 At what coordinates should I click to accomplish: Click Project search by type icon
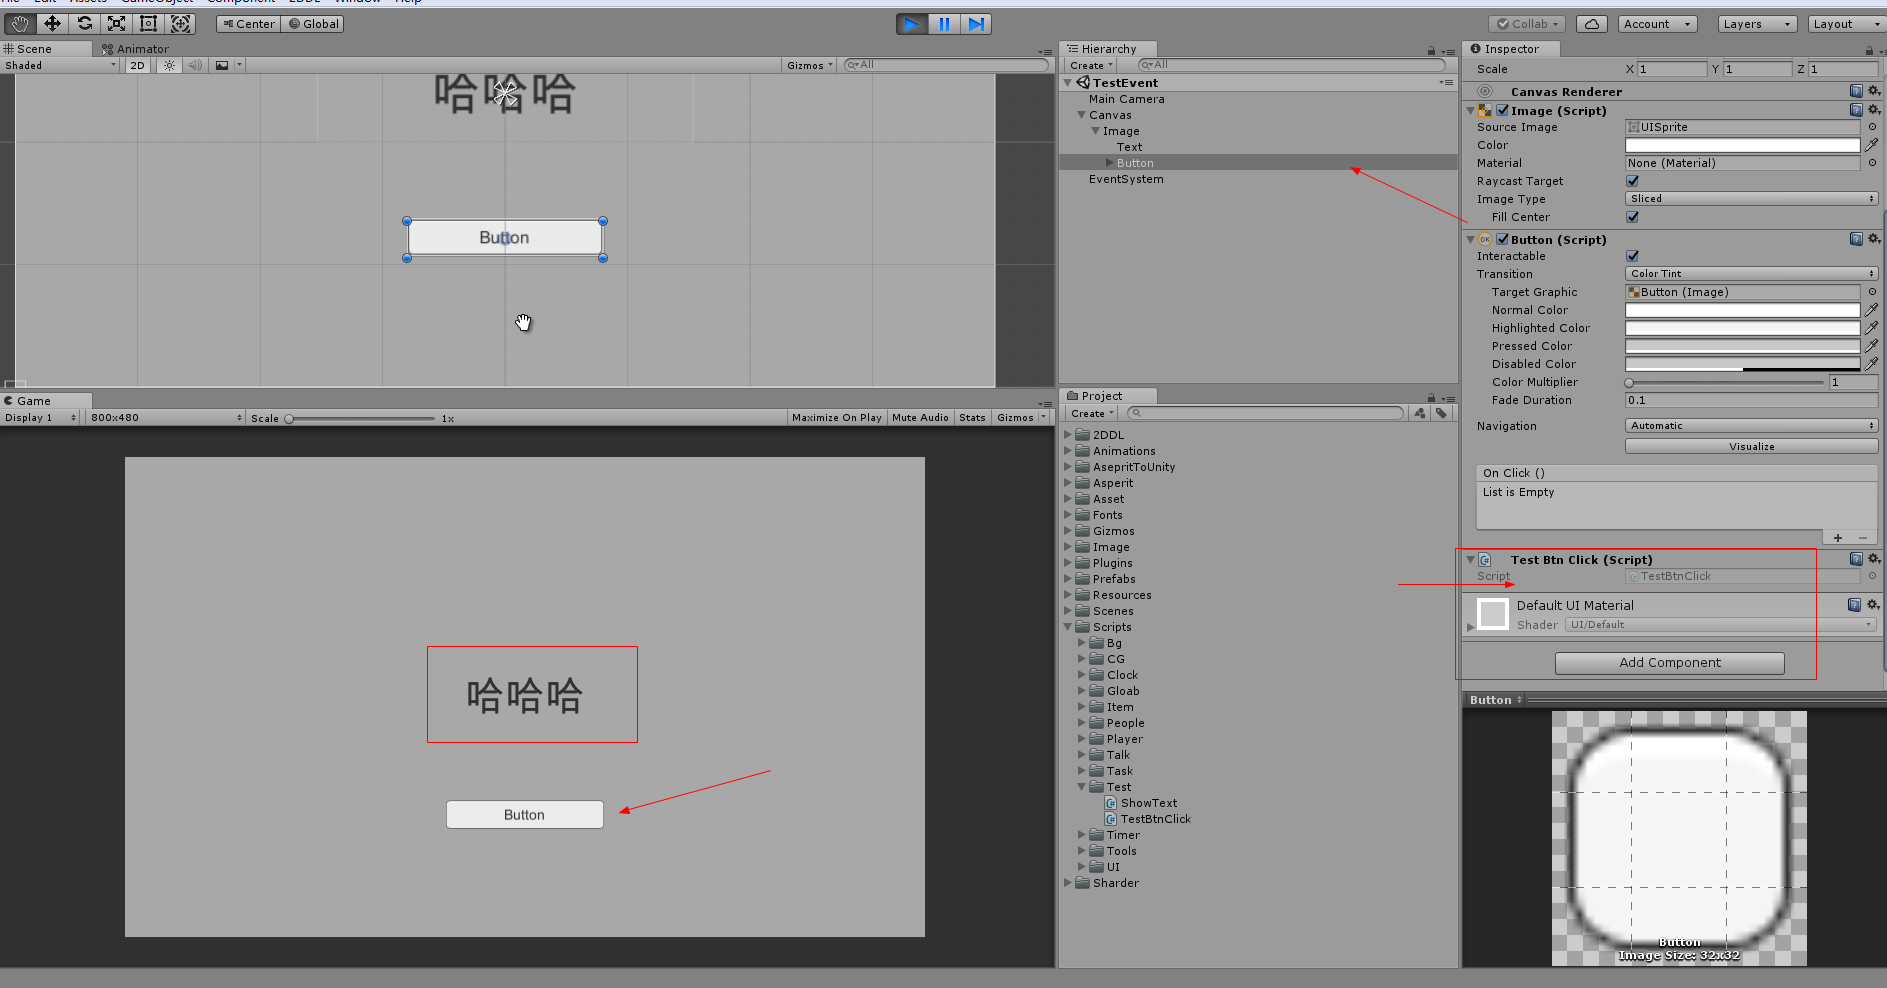[x=1420, y=413]
